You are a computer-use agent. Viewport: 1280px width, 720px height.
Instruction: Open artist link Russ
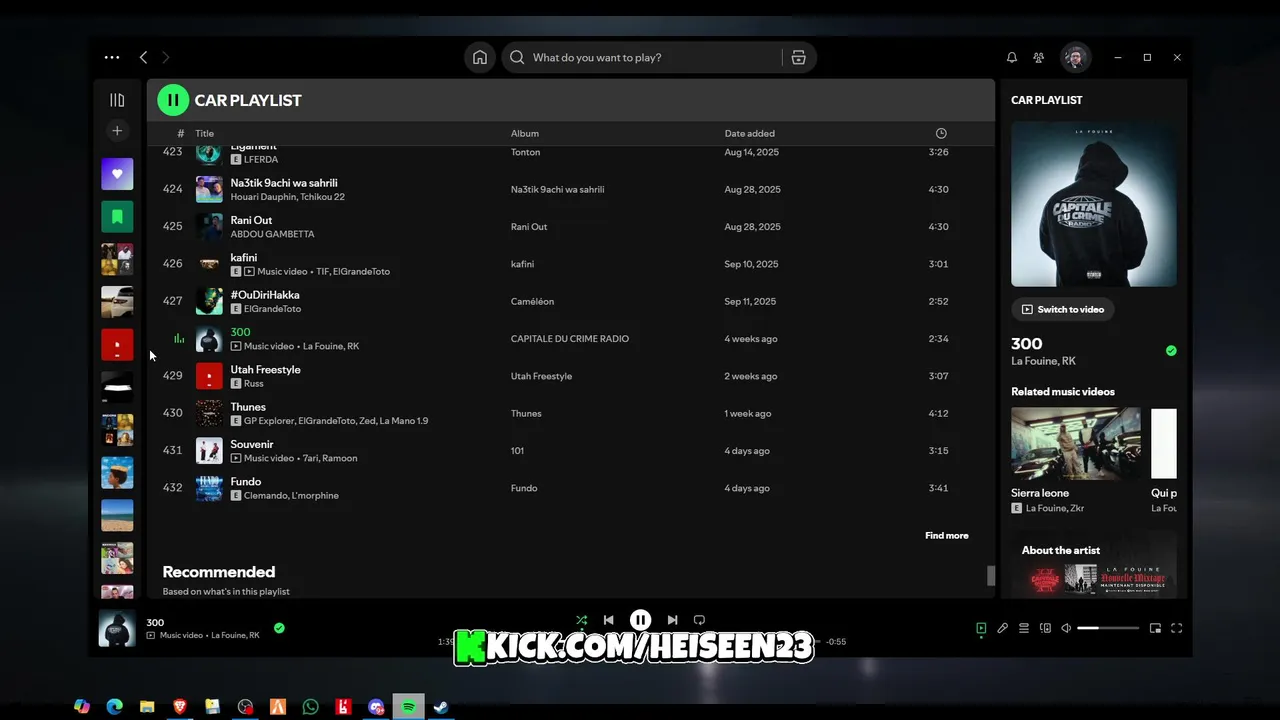click(254, 384)
